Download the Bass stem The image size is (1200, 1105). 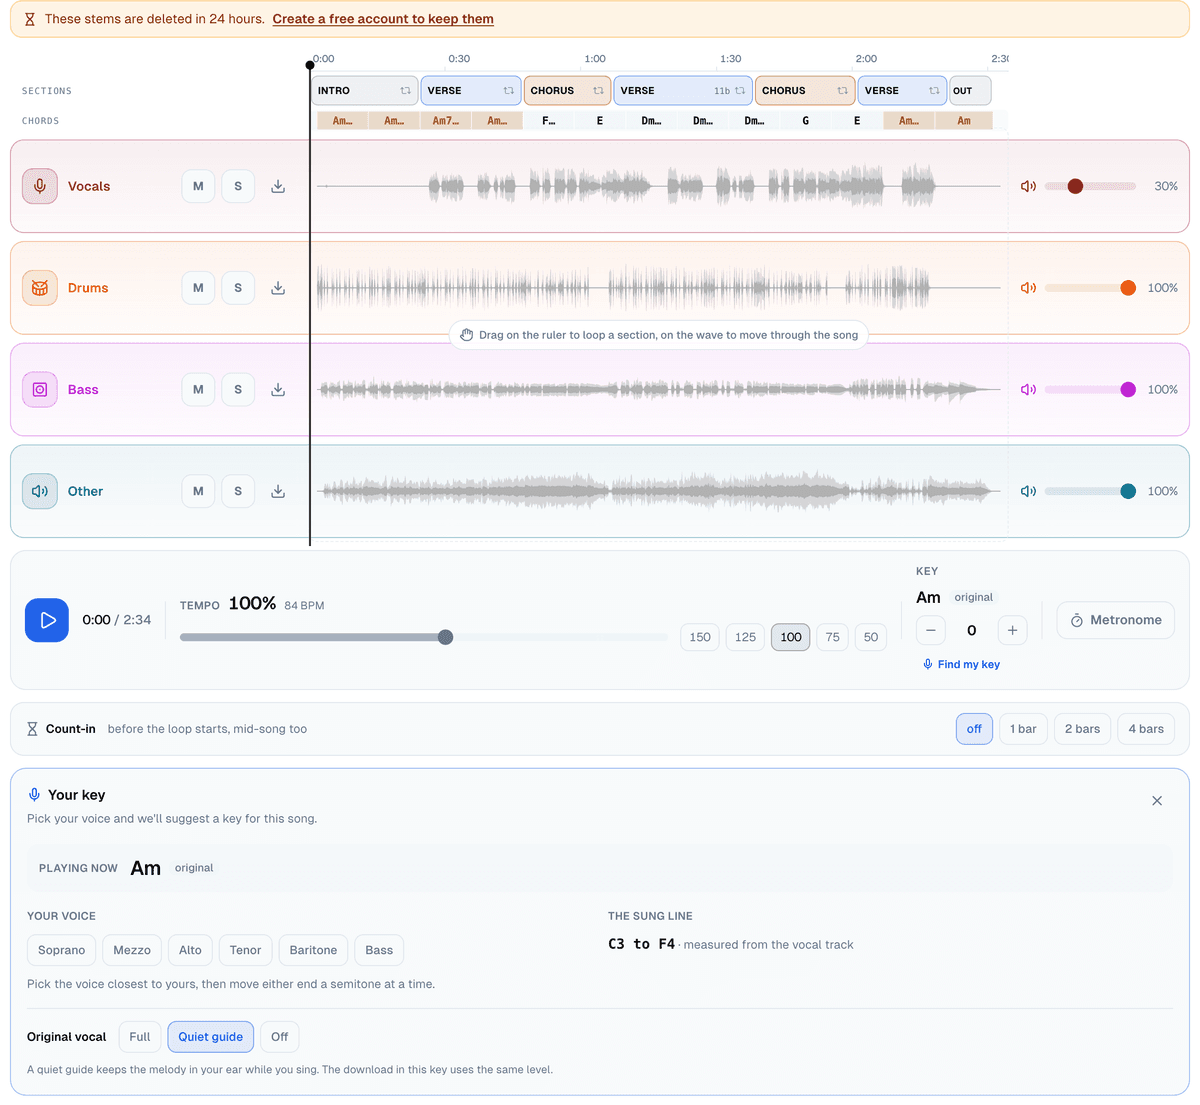tap(278, 390)
